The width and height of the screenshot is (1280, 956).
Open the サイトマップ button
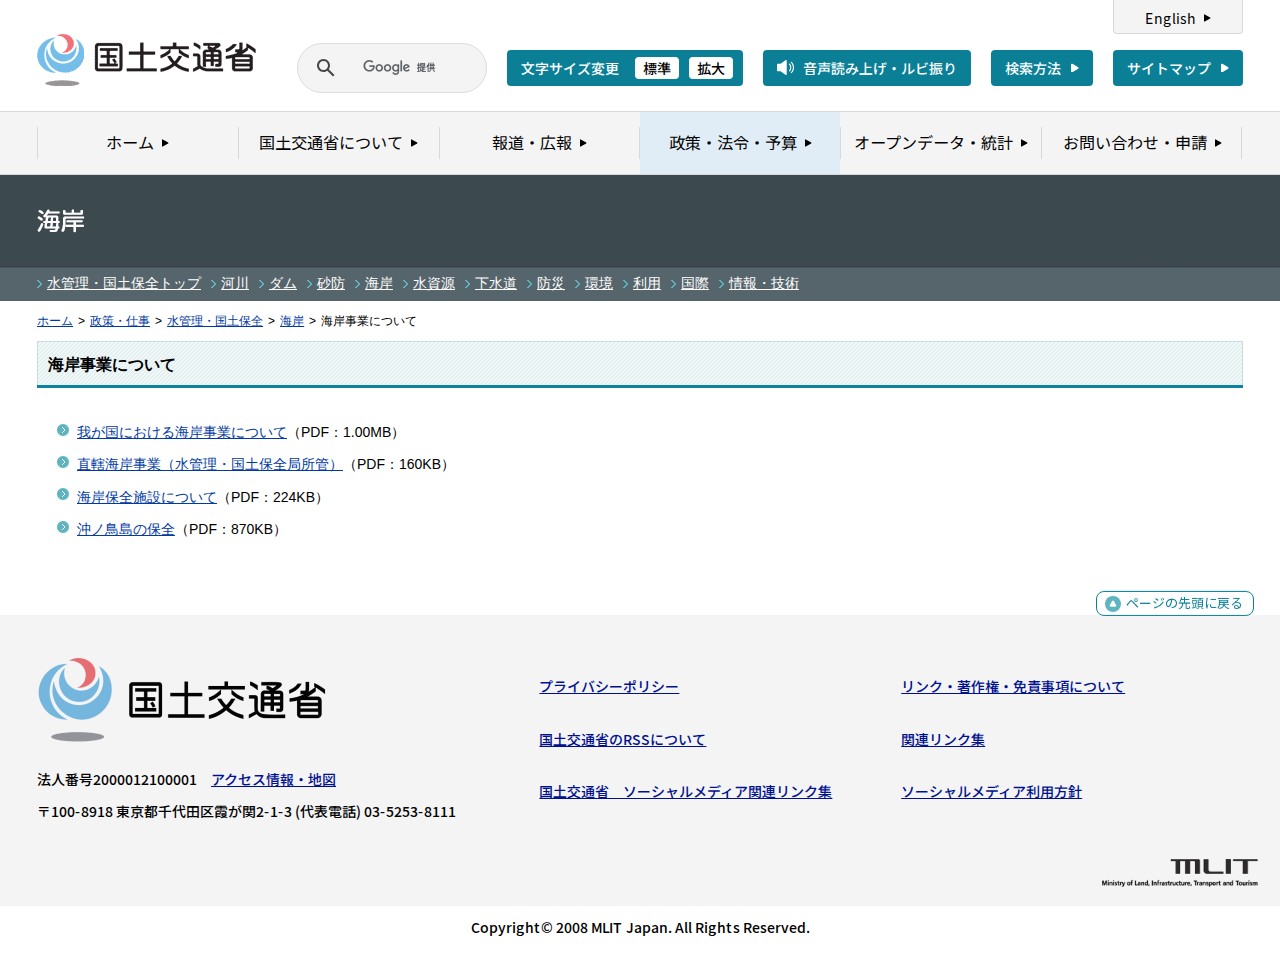[1177, 68]
